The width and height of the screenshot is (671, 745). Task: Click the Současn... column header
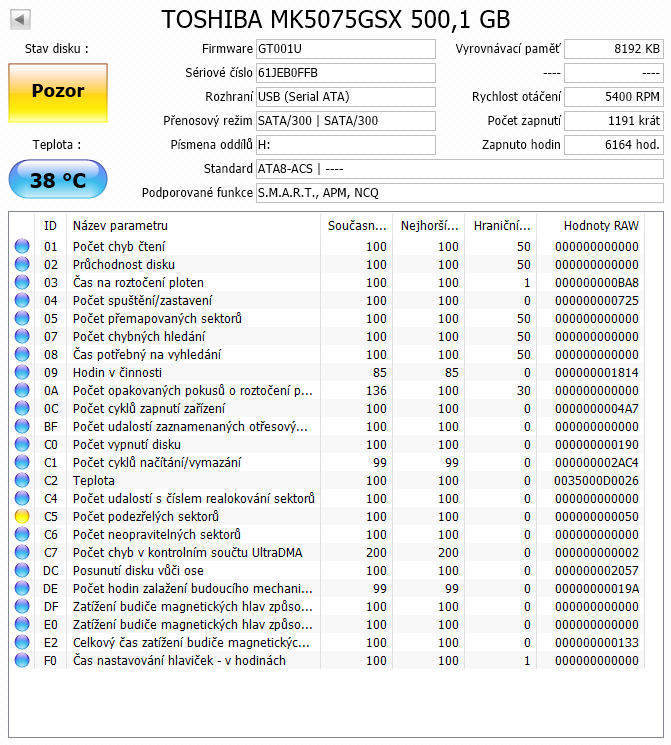point(357,226)
